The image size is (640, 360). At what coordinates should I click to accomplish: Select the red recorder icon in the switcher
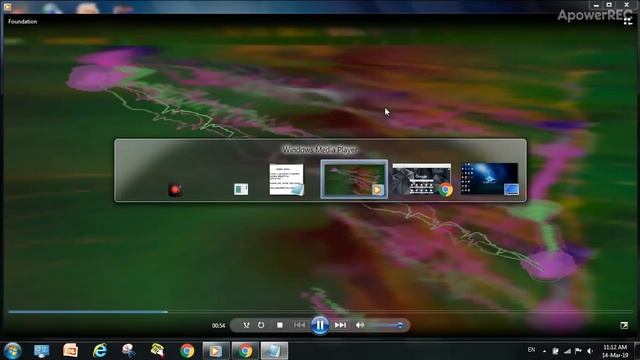pyautogui.click(x=175, y=190)
